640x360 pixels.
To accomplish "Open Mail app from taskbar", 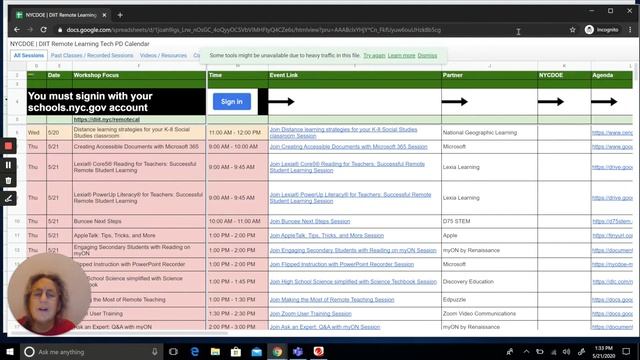I will pos(256,351).
